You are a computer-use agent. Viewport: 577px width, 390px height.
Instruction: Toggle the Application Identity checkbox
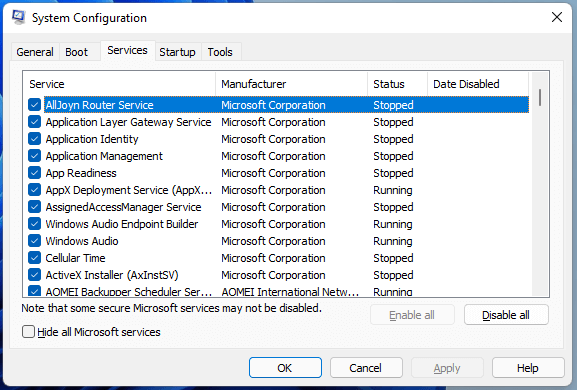(35, 139)
